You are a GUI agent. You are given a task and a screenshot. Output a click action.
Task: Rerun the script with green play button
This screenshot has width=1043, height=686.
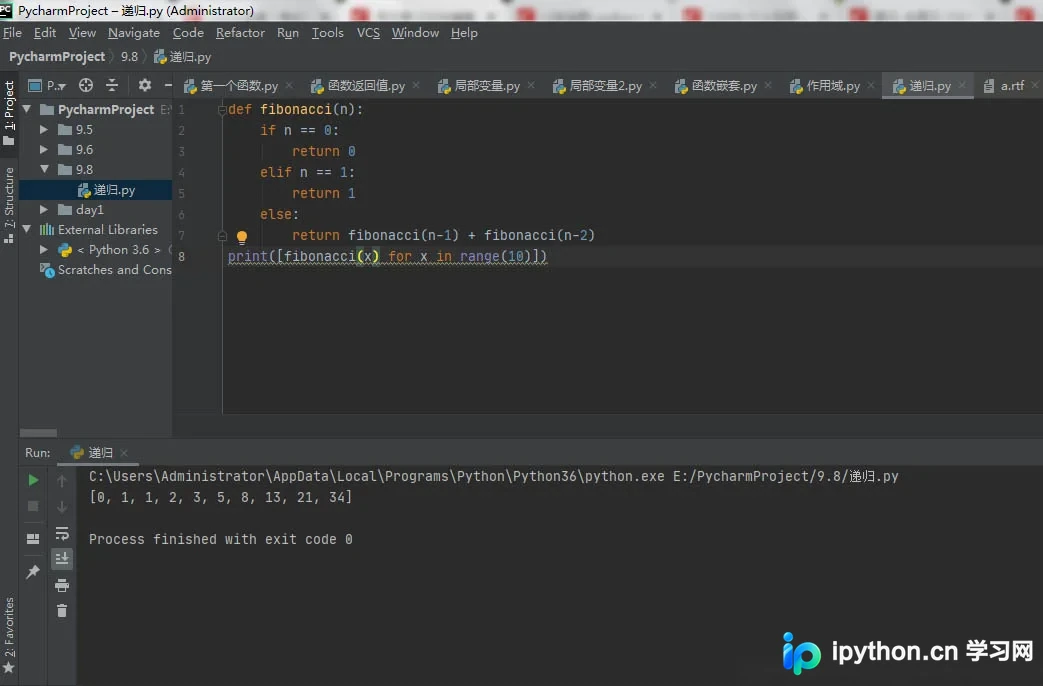point(33,480)
